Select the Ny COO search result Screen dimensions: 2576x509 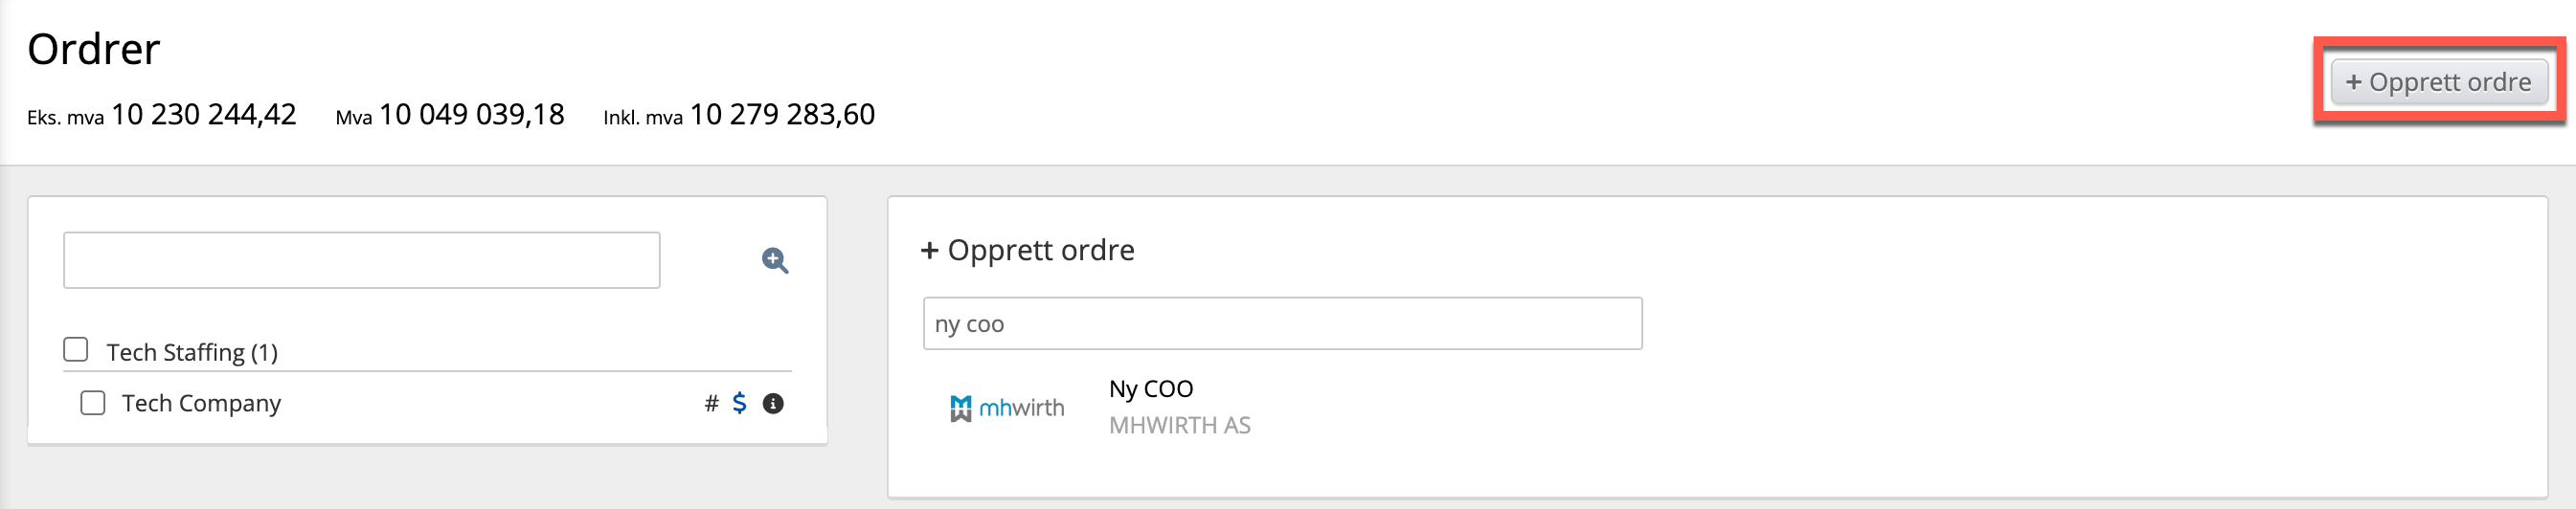pos(1150,388)
